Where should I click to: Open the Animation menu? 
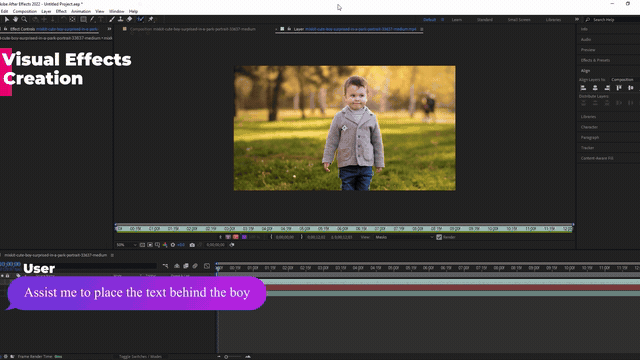click(81, 11)
